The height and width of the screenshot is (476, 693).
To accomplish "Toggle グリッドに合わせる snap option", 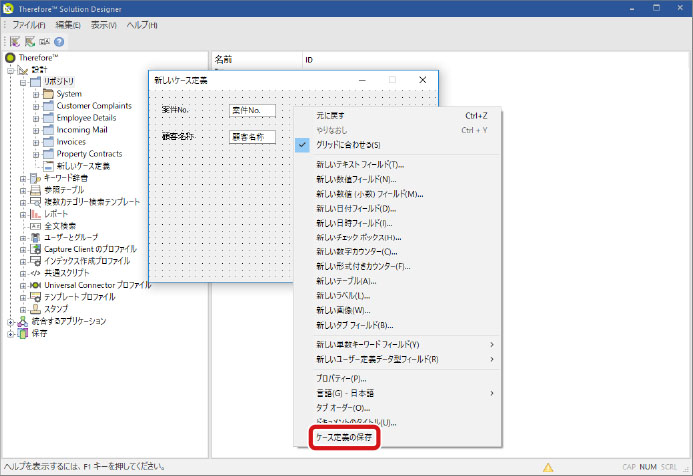I will pyautogui.click(x=348, y=145).
